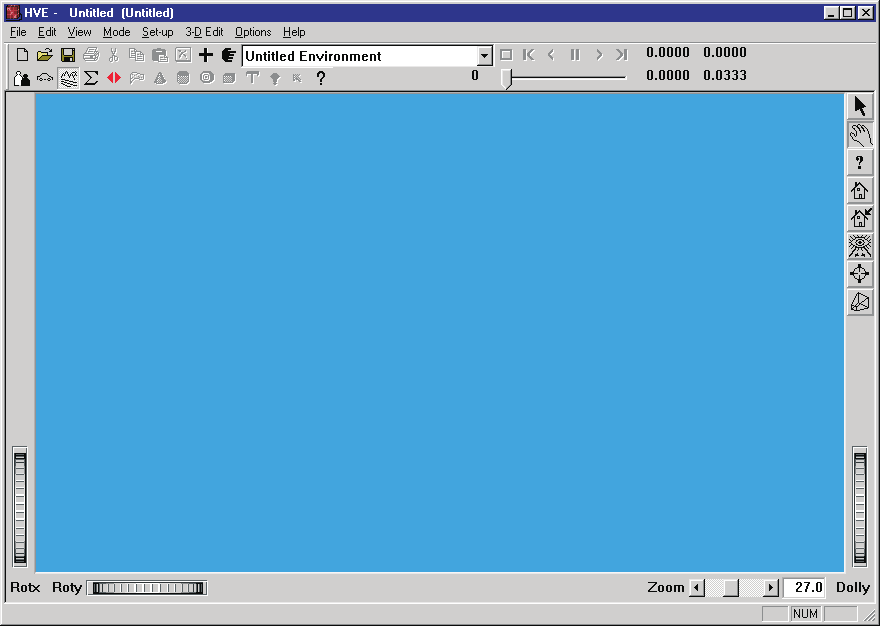Open the Set-up menu
The height and width of the screenshot is (626, 880).
[158, 32]
